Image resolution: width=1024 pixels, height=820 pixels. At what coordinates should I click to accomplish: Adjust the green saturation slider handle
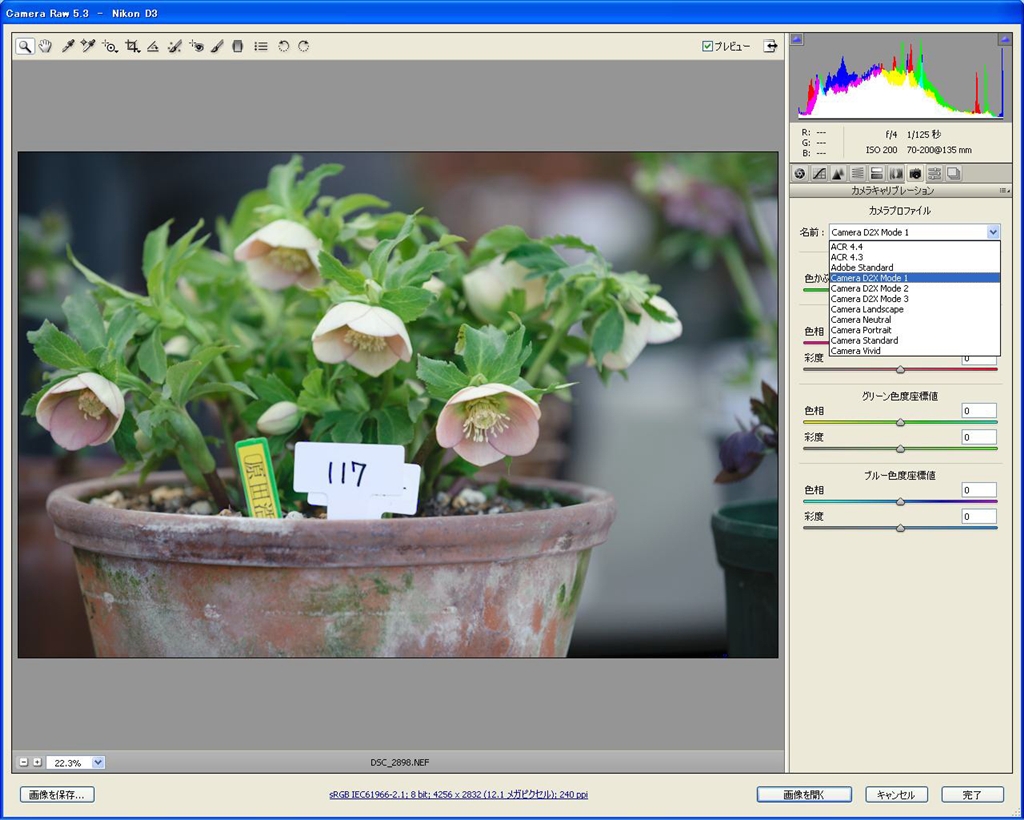point(900,449)
